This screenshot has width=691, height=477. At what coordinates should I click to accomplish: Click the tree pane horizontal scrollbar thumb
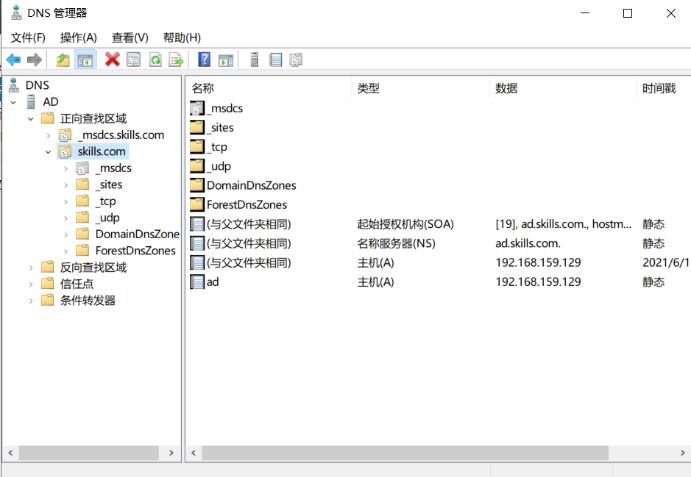tap(89, 453)
